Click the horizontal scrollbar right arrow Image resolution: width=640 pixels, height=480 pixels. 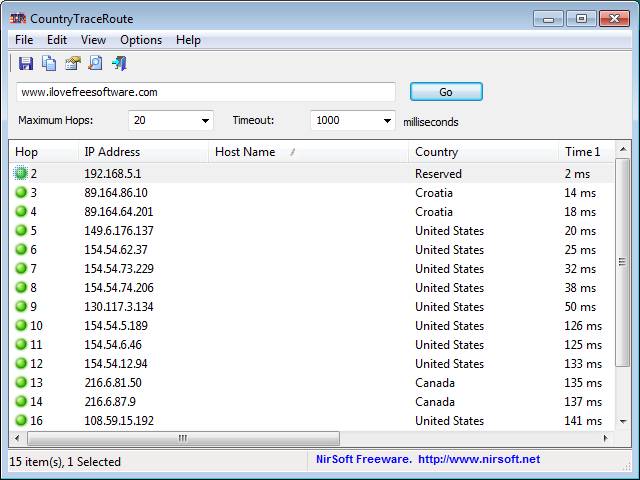click(605, 438)
